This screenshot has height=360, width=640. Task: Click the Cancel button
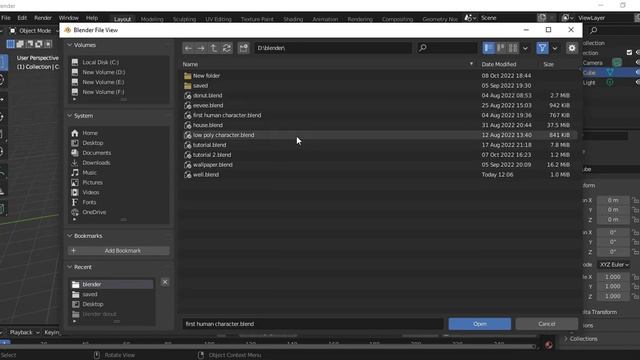[x=547, y=324]
